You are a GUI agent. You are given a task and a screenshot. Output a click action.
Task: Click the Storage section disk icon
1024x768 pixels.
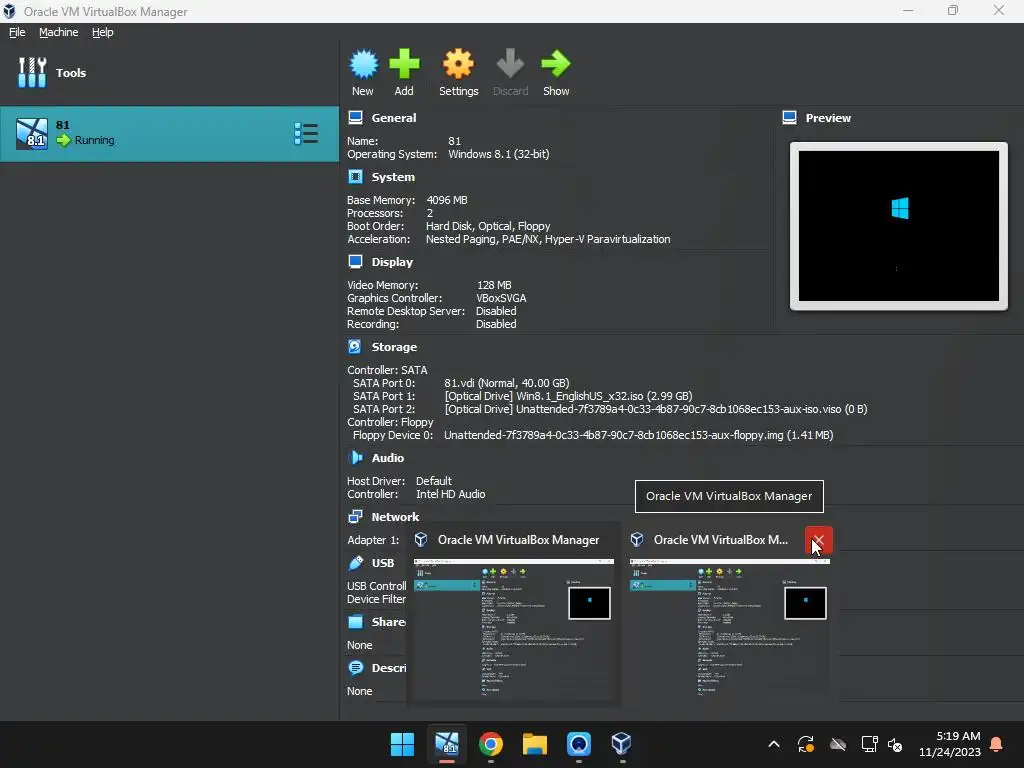click(x=355, y=346)
